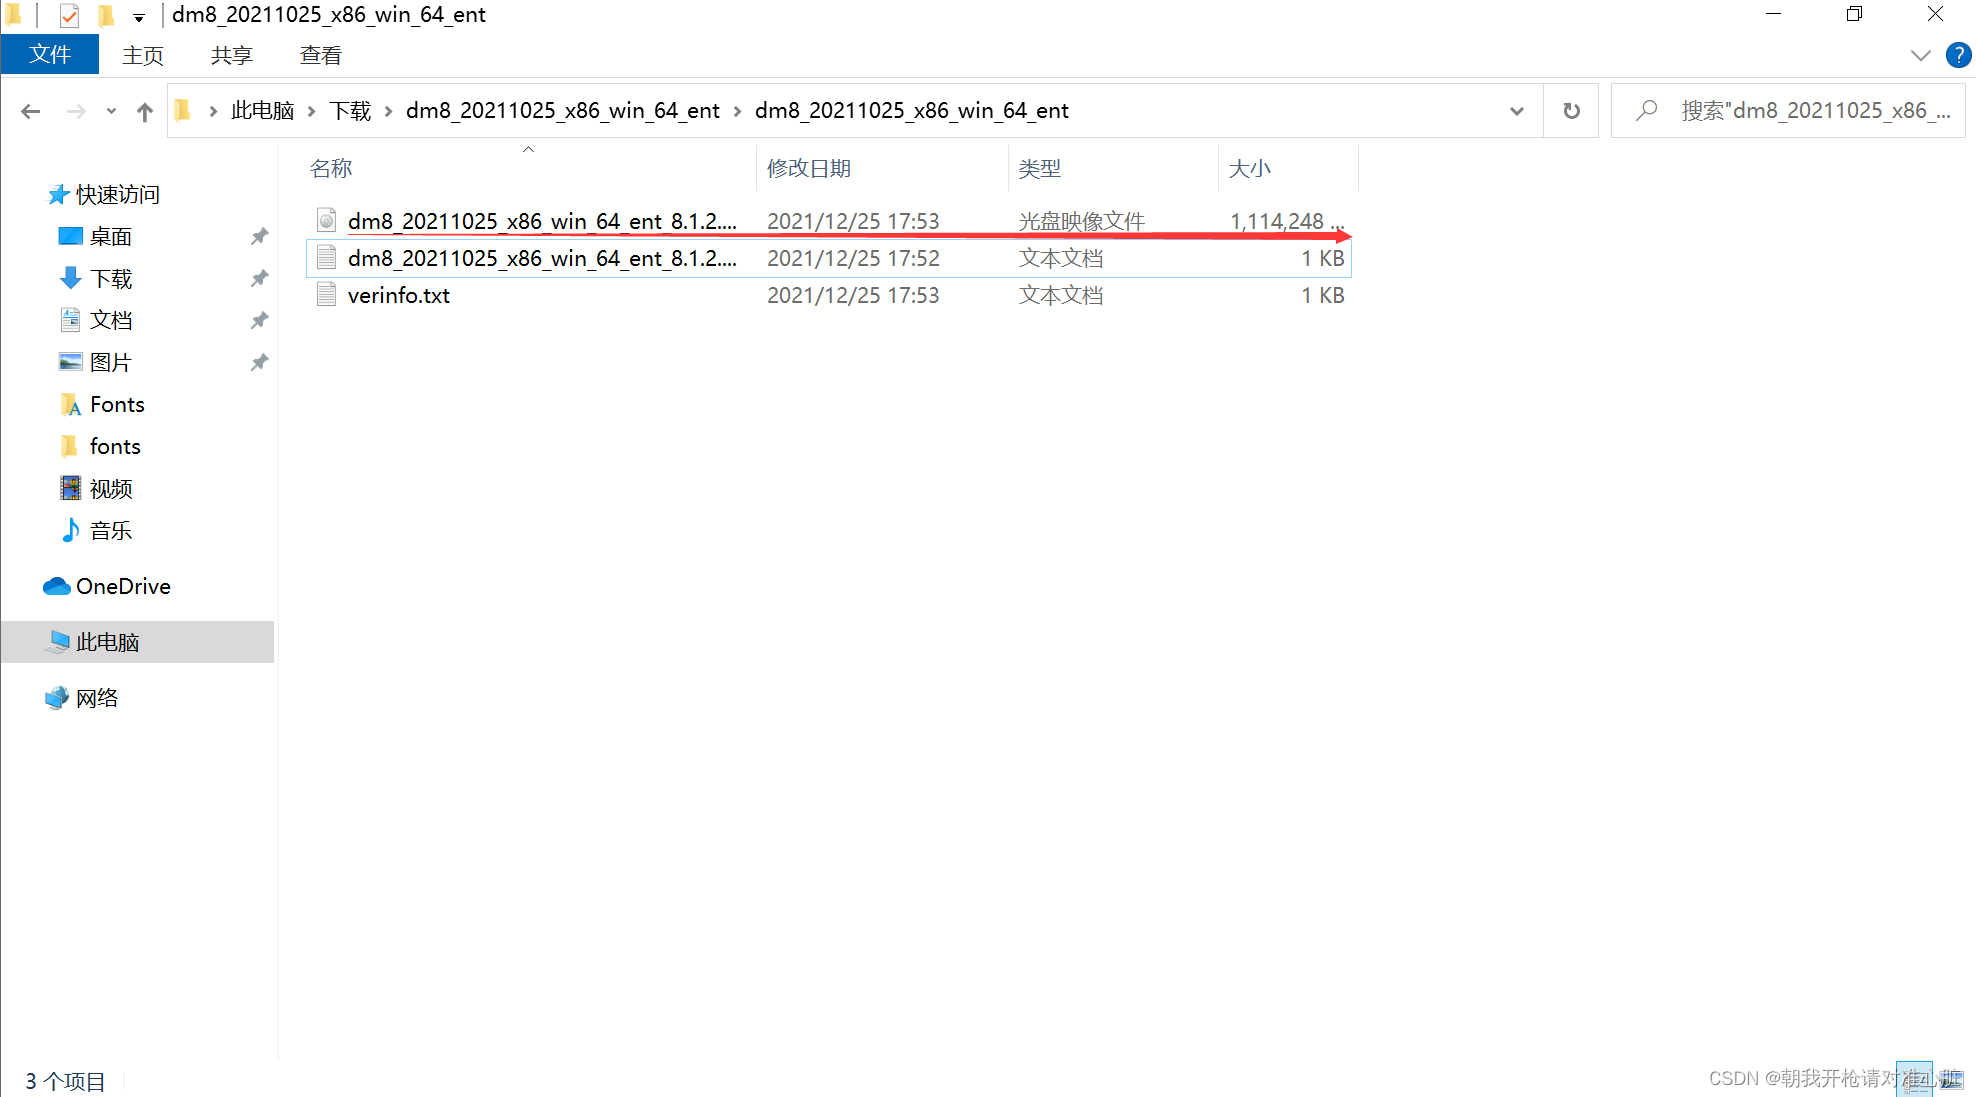This screenshot has height=1097, width=1976.
Task: Open verinfo.txt text document
Action: [400, 295]
